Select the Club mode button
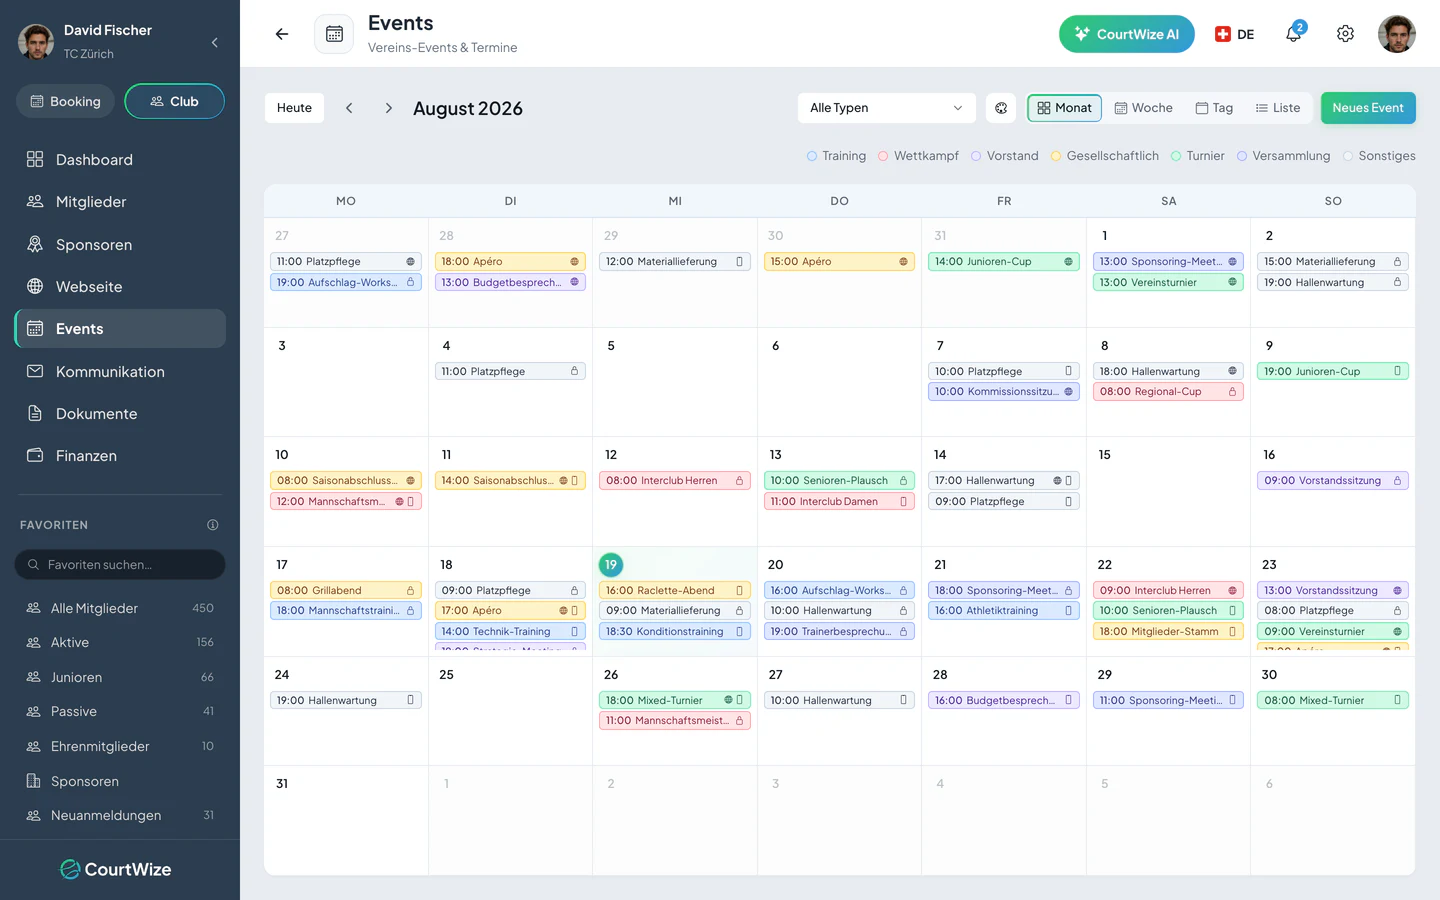This screenshot has width=1440, height=900. click(x=174, y=101)
